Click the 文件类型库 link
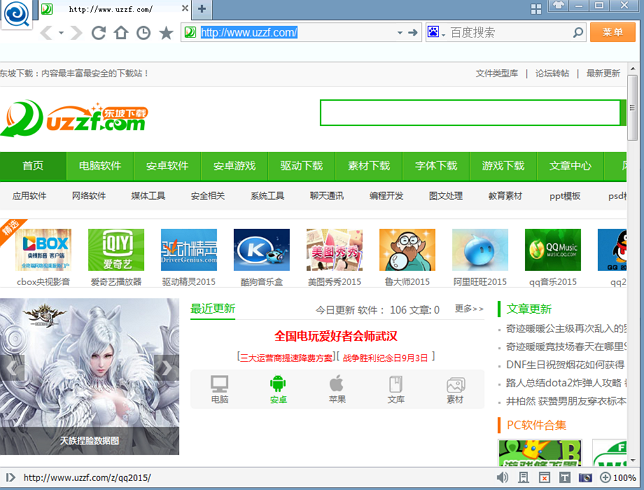The height and width of the screenshot is (490, 644). 497,73
